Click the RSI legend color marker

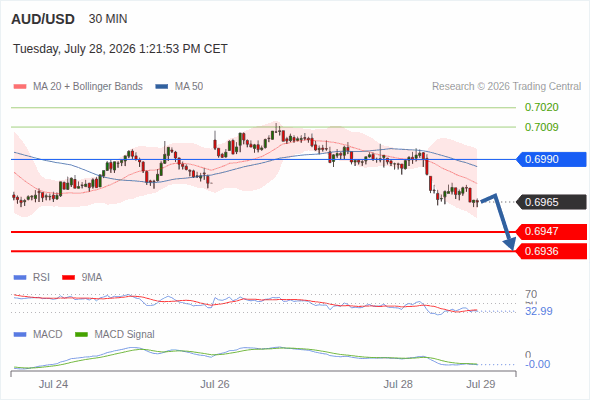tap(20, 278)
